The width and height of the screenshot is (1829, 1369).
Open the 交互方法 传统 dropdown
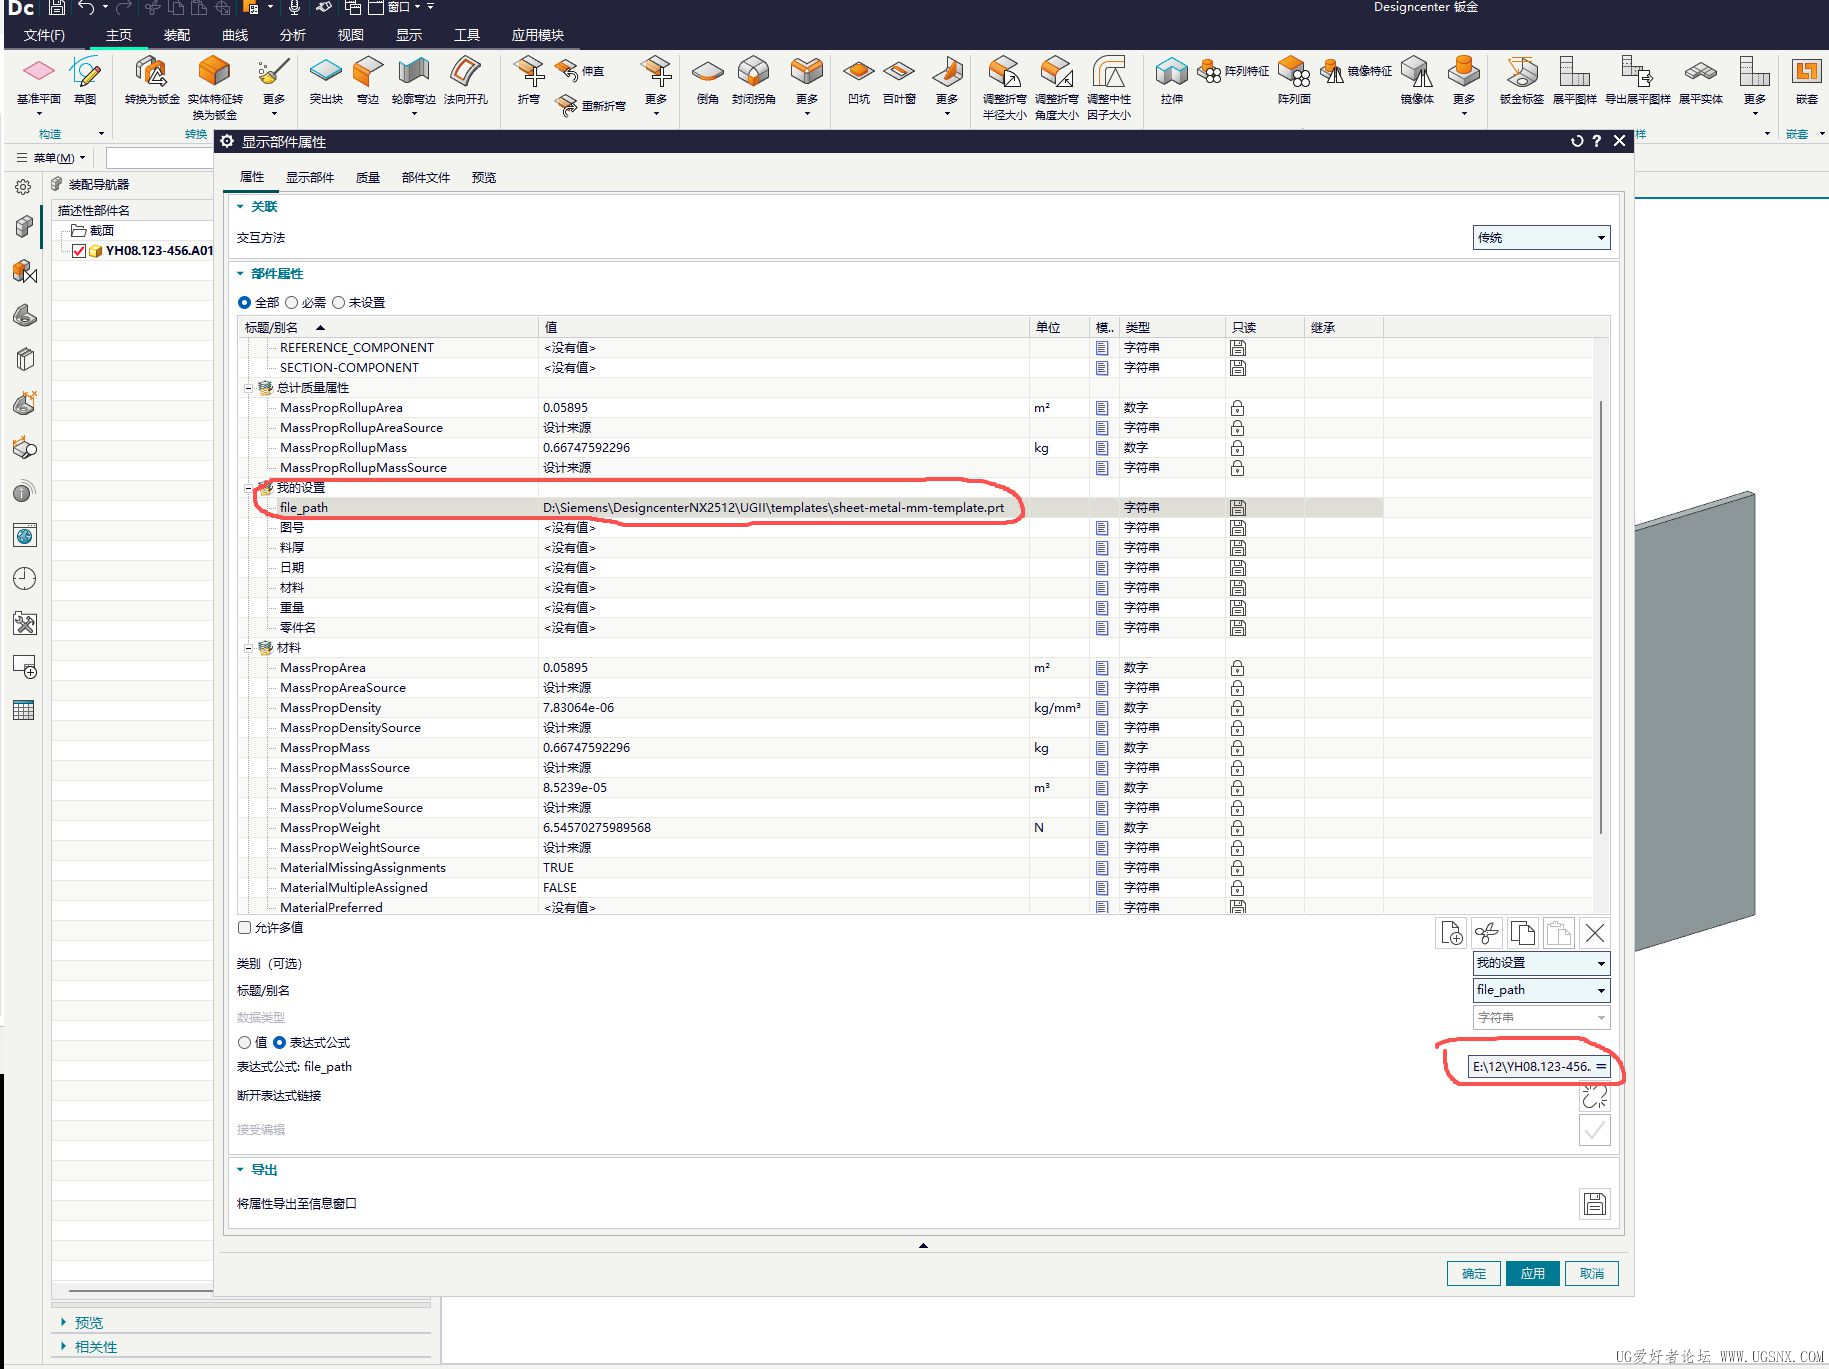click(1541, 238)
